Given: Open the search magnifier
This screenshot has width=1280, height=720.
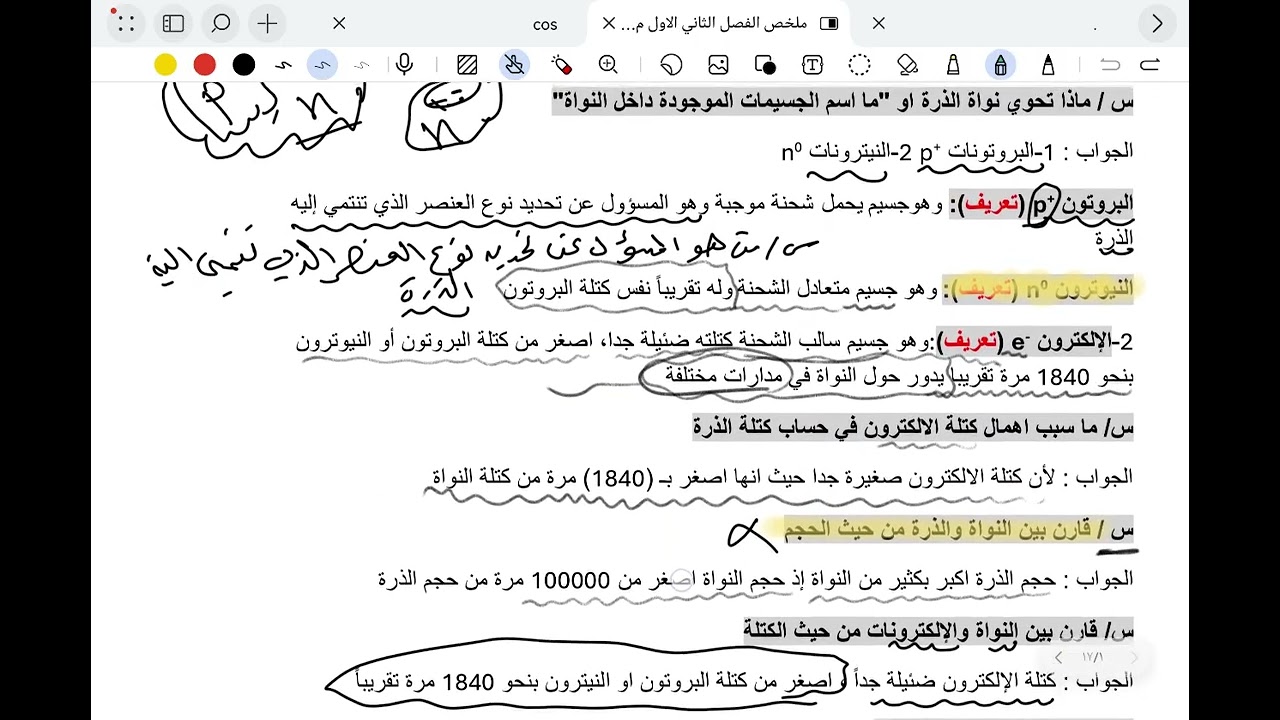Looking at the screenshot, I should 221,23.
